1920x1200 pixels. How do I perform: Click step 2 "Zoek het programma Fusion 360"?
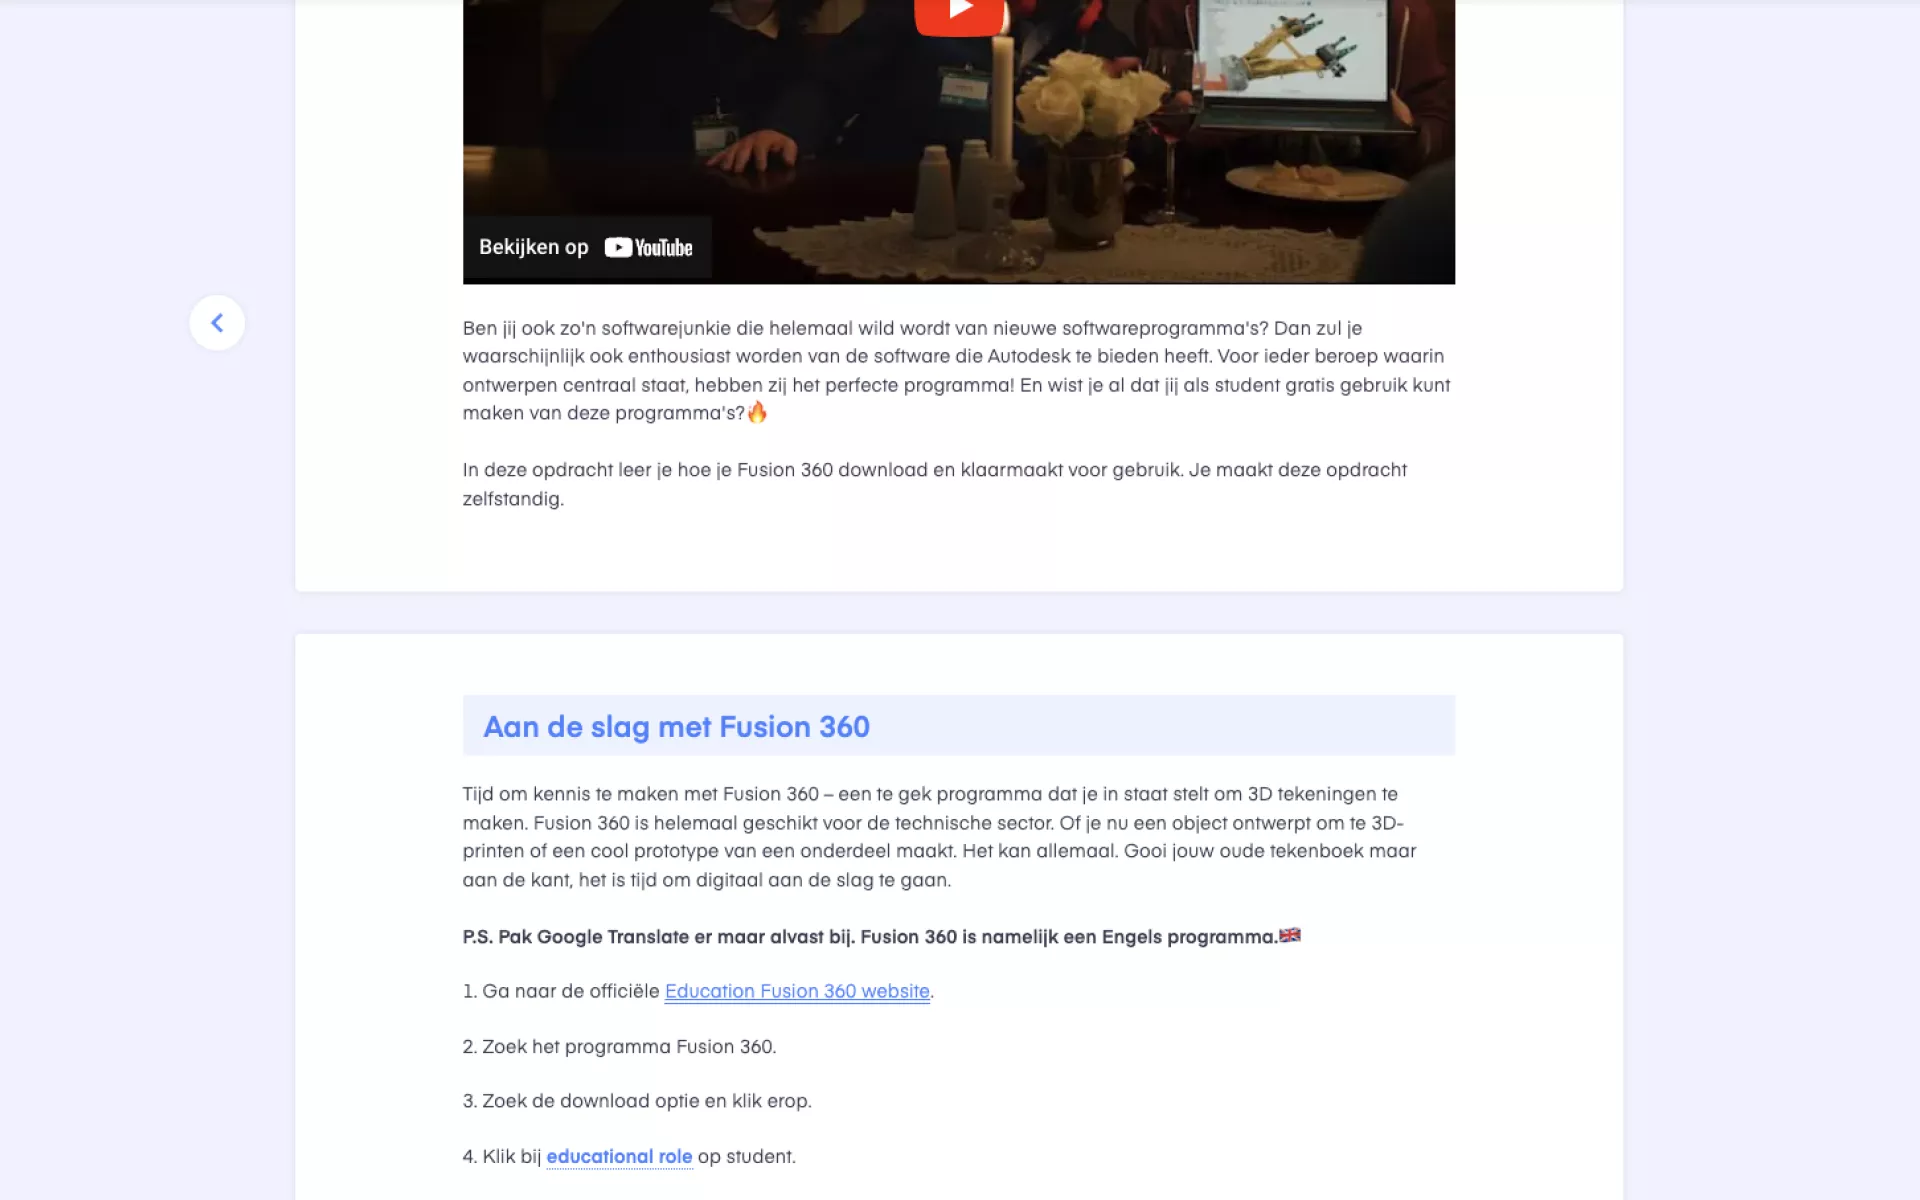[619, 1046]
